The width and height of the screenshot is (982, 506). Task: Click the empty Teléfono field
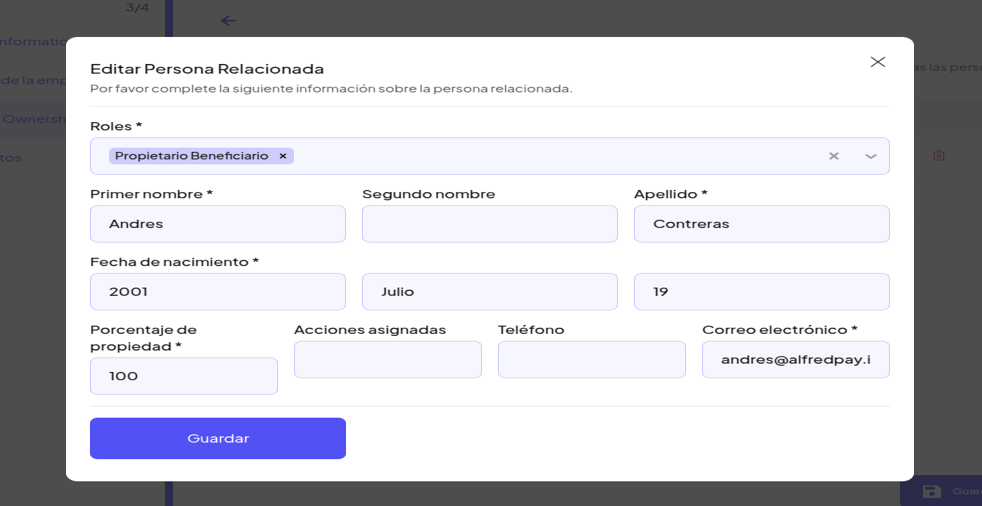(x=592, y=359)
